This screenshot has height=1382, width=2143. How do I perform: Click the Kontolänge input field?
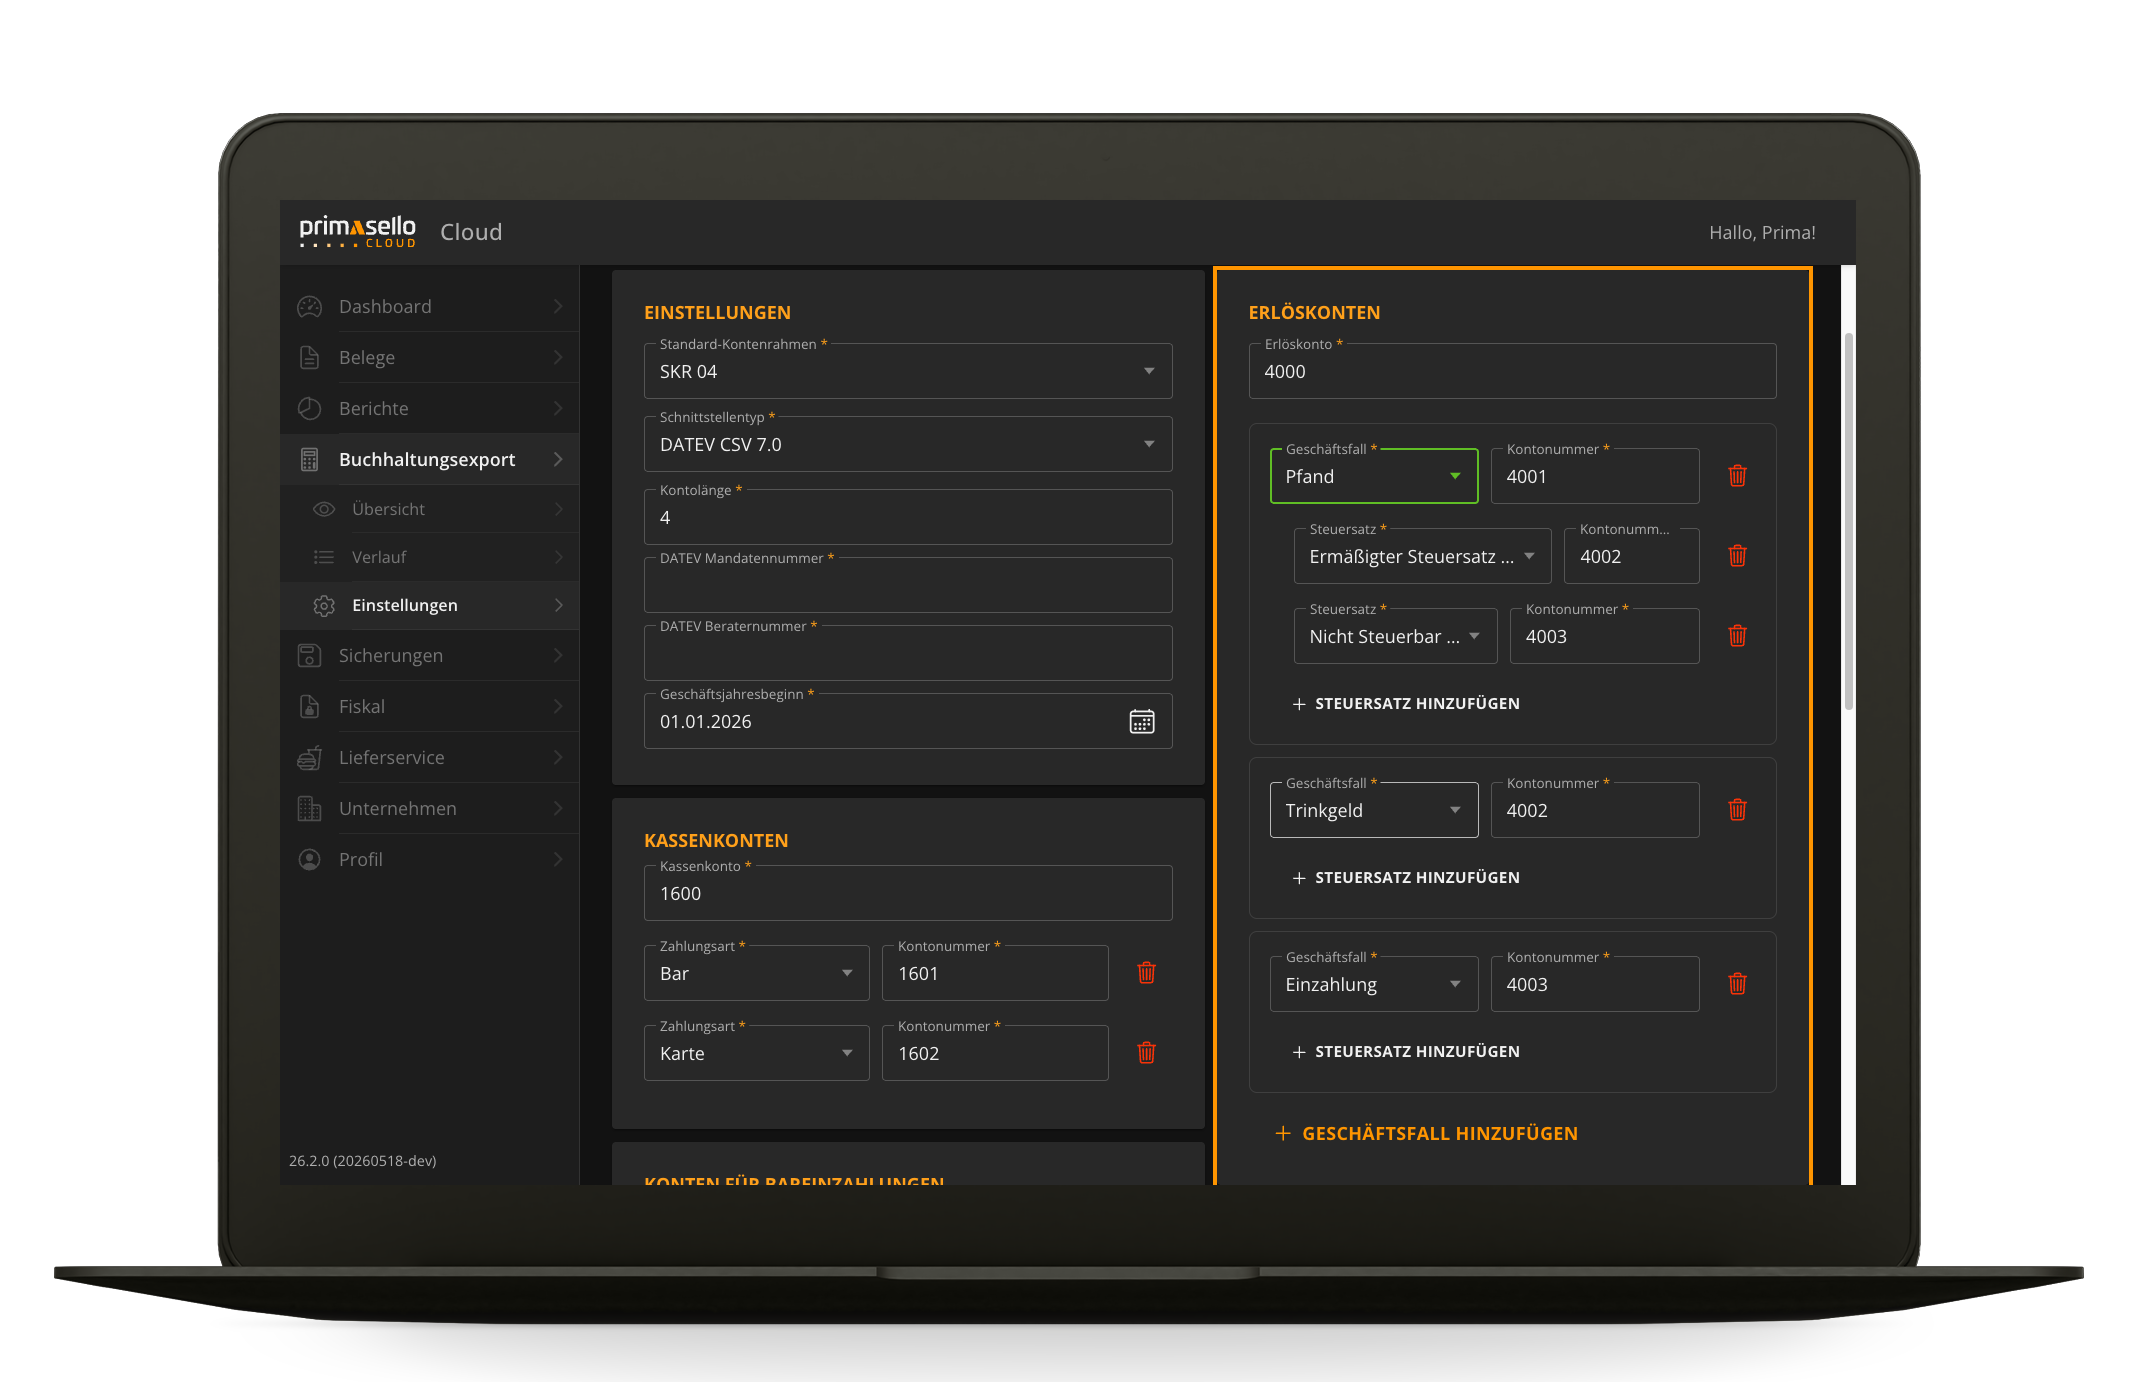click(x=908, y=517)
